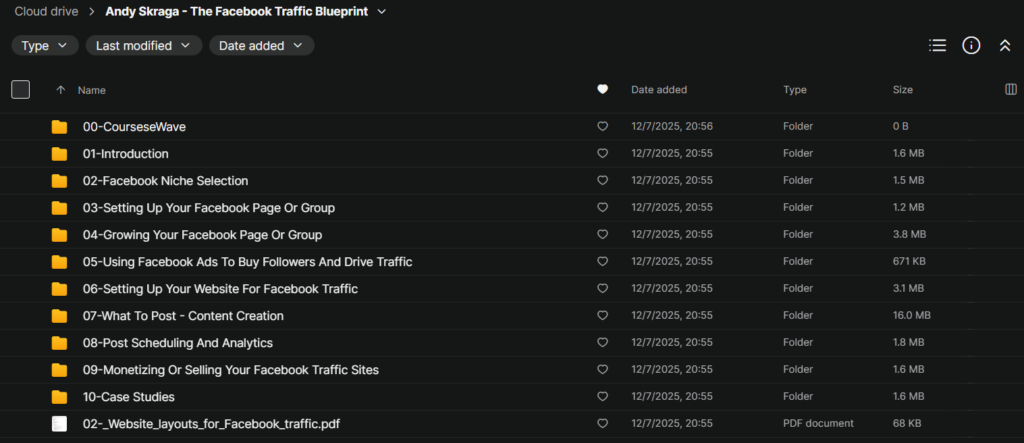
Task: Collapse filters with double chevron icon
Action: tap(1004, 45)
